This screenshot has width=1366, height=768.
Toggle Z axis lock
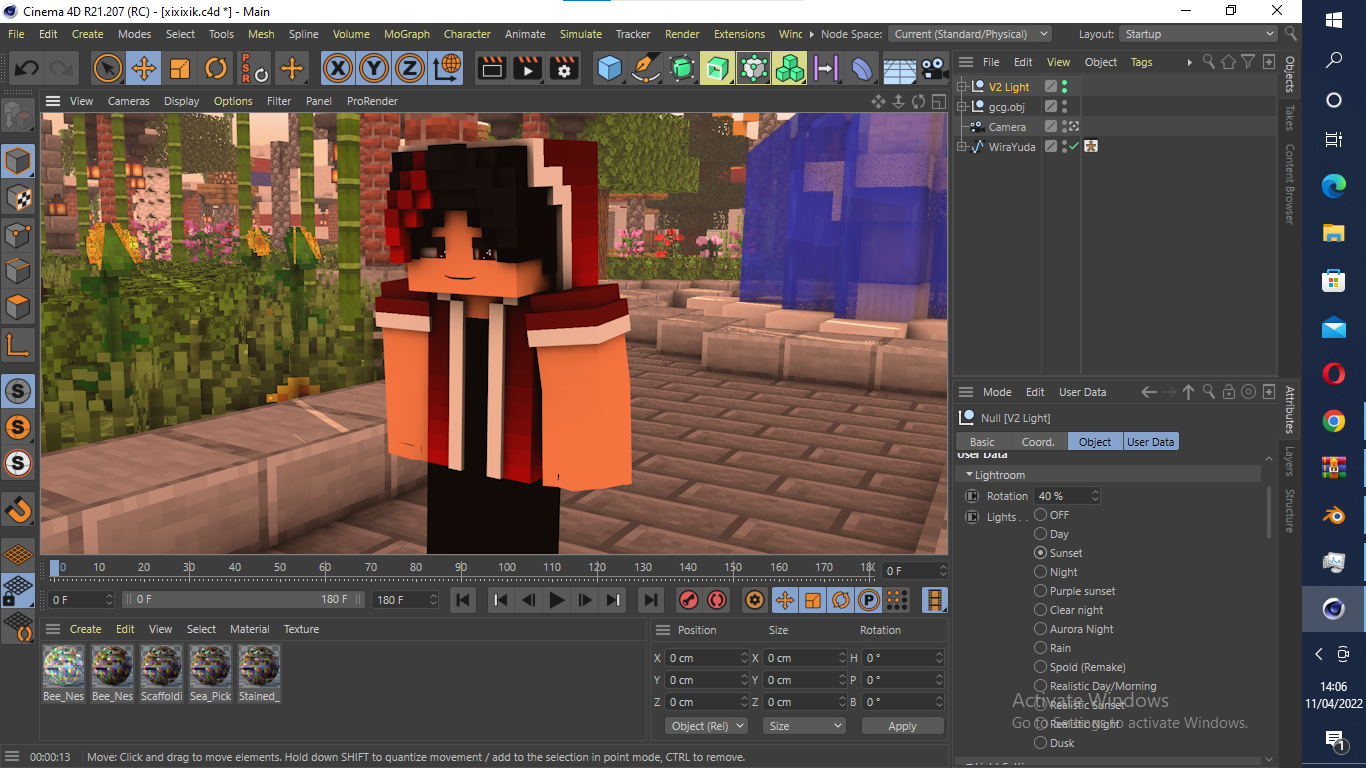tap(409, 68)
